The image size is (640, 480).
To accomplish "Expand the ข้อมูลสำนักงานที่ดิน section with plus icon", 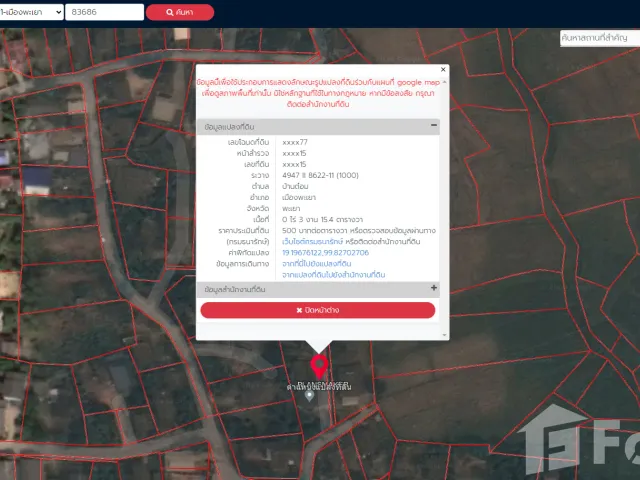I will click(434, 288).
